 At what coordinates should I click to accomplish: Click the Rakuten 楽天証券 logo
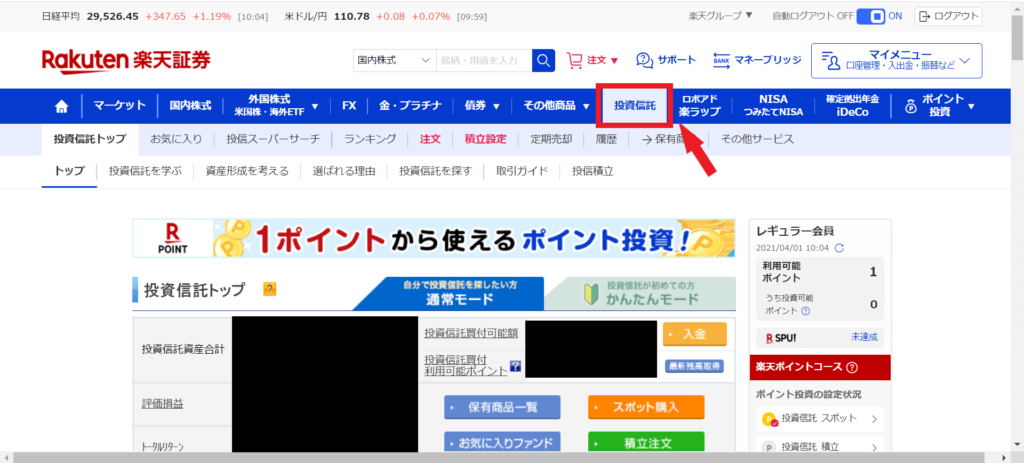tap(126, 60)
